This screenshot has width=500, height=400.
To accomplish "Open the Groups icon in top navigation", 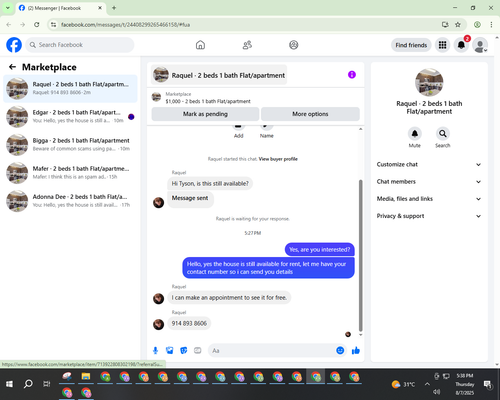I will [294, 45].
